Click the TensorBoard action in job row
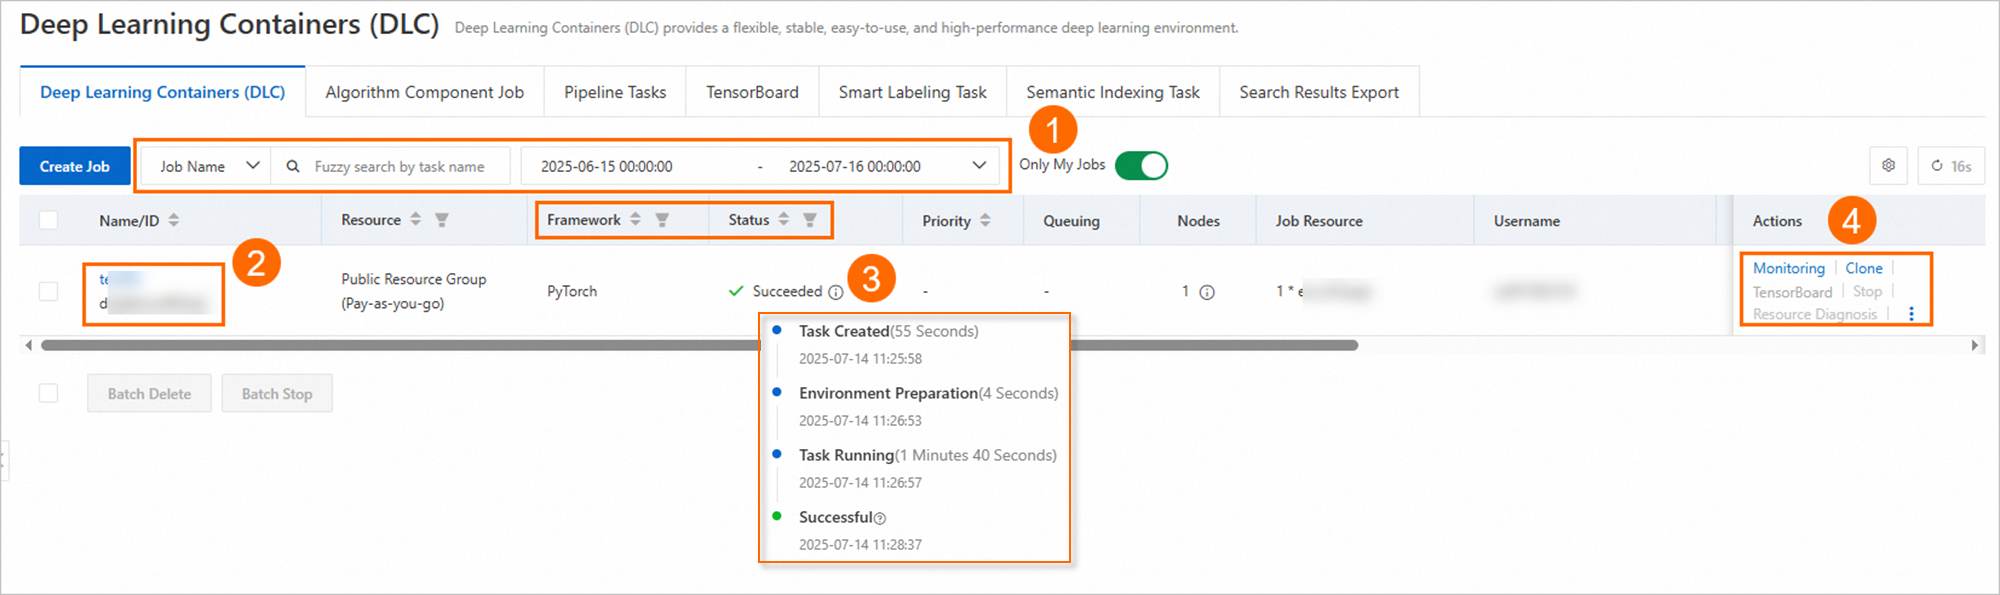 [1792, 292]
